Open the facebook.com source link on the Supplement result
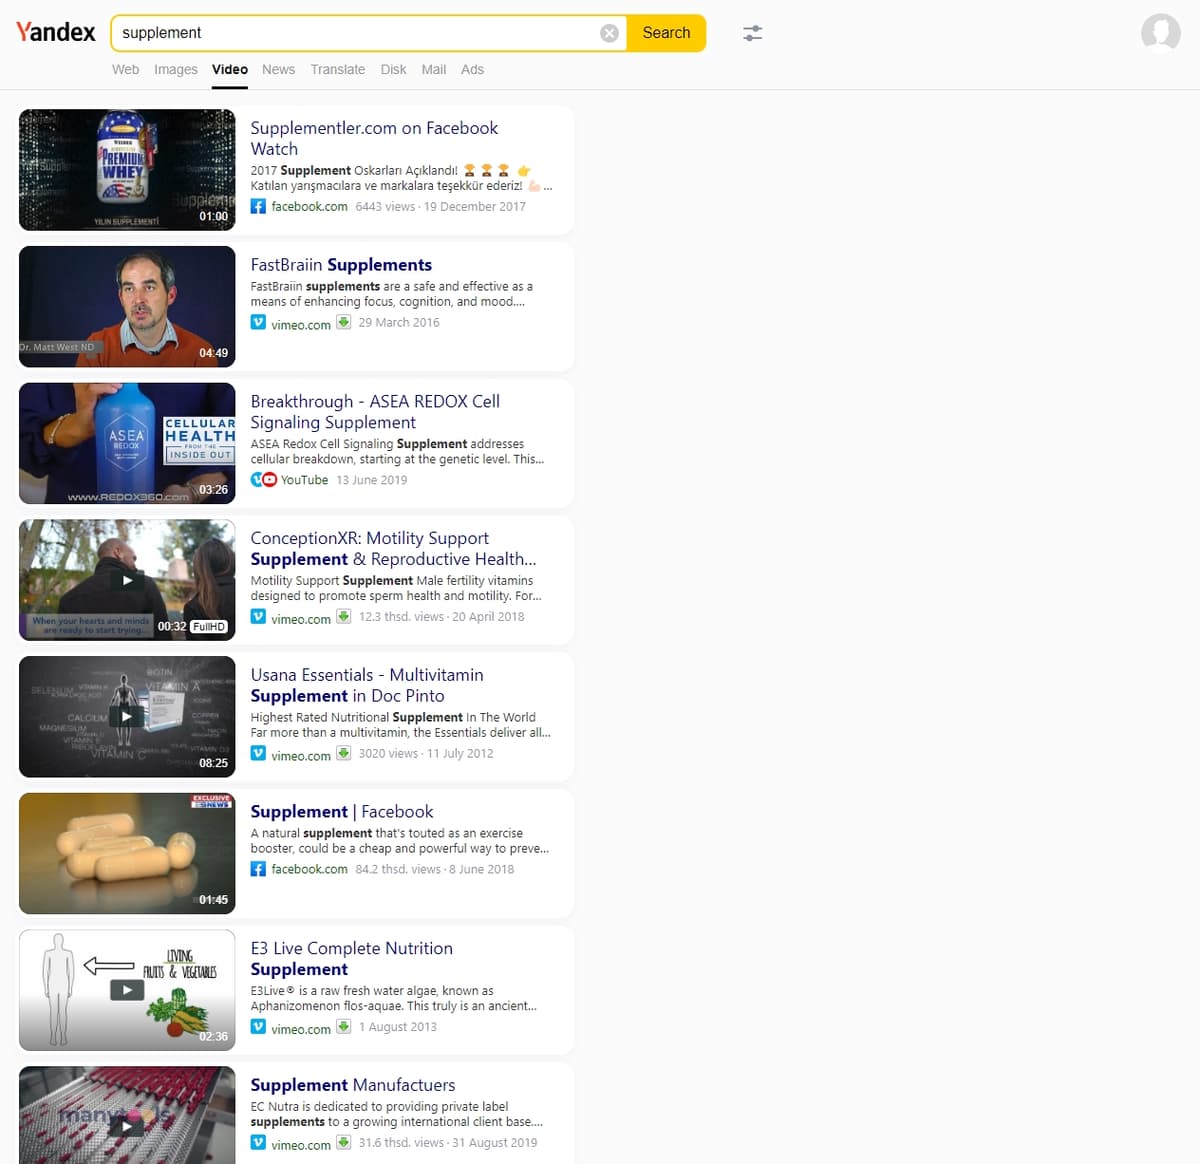 tap(309, 868)
